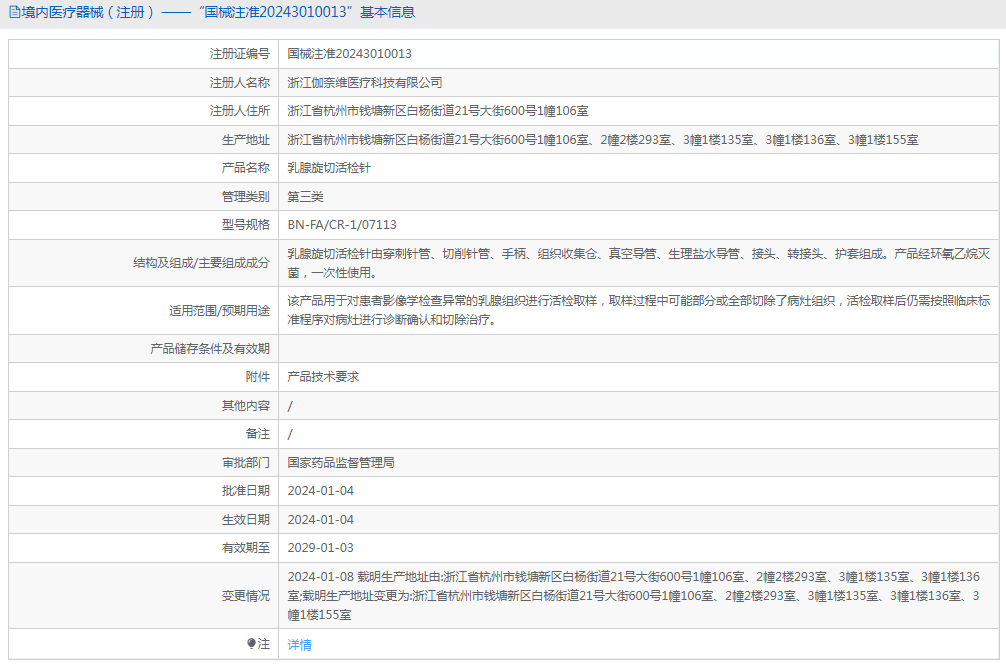This screenshot has width=1006, height=666.
Task: Click the 其他内容 label
Action: pyautogui.click(x=246, y=406)
